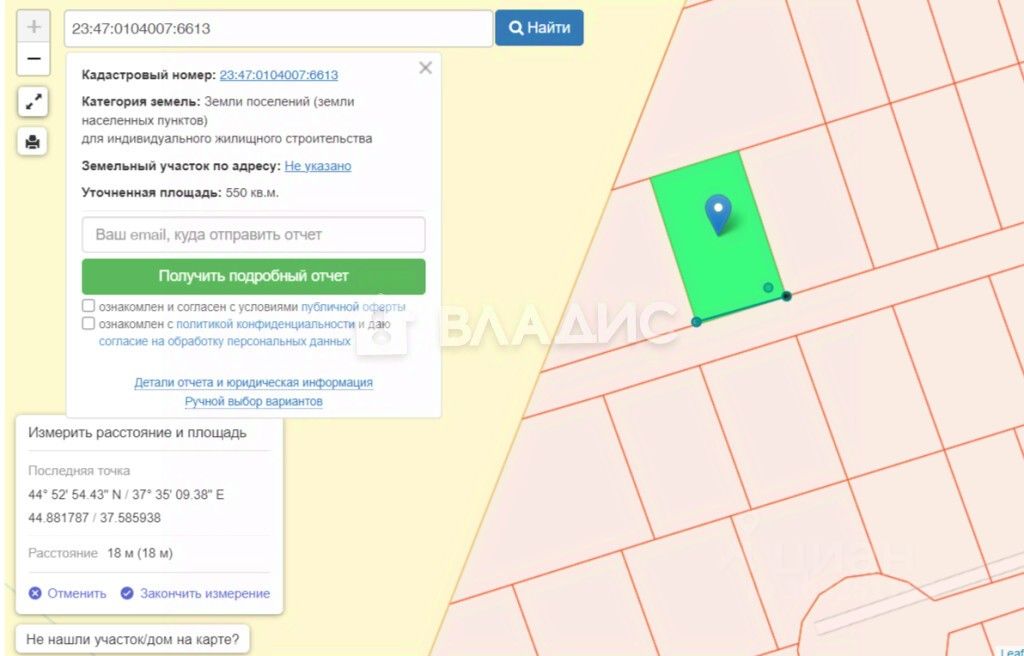This screenshot has height=656, width=1024.
Task: Print the map using printer icon
Action: 33,141
